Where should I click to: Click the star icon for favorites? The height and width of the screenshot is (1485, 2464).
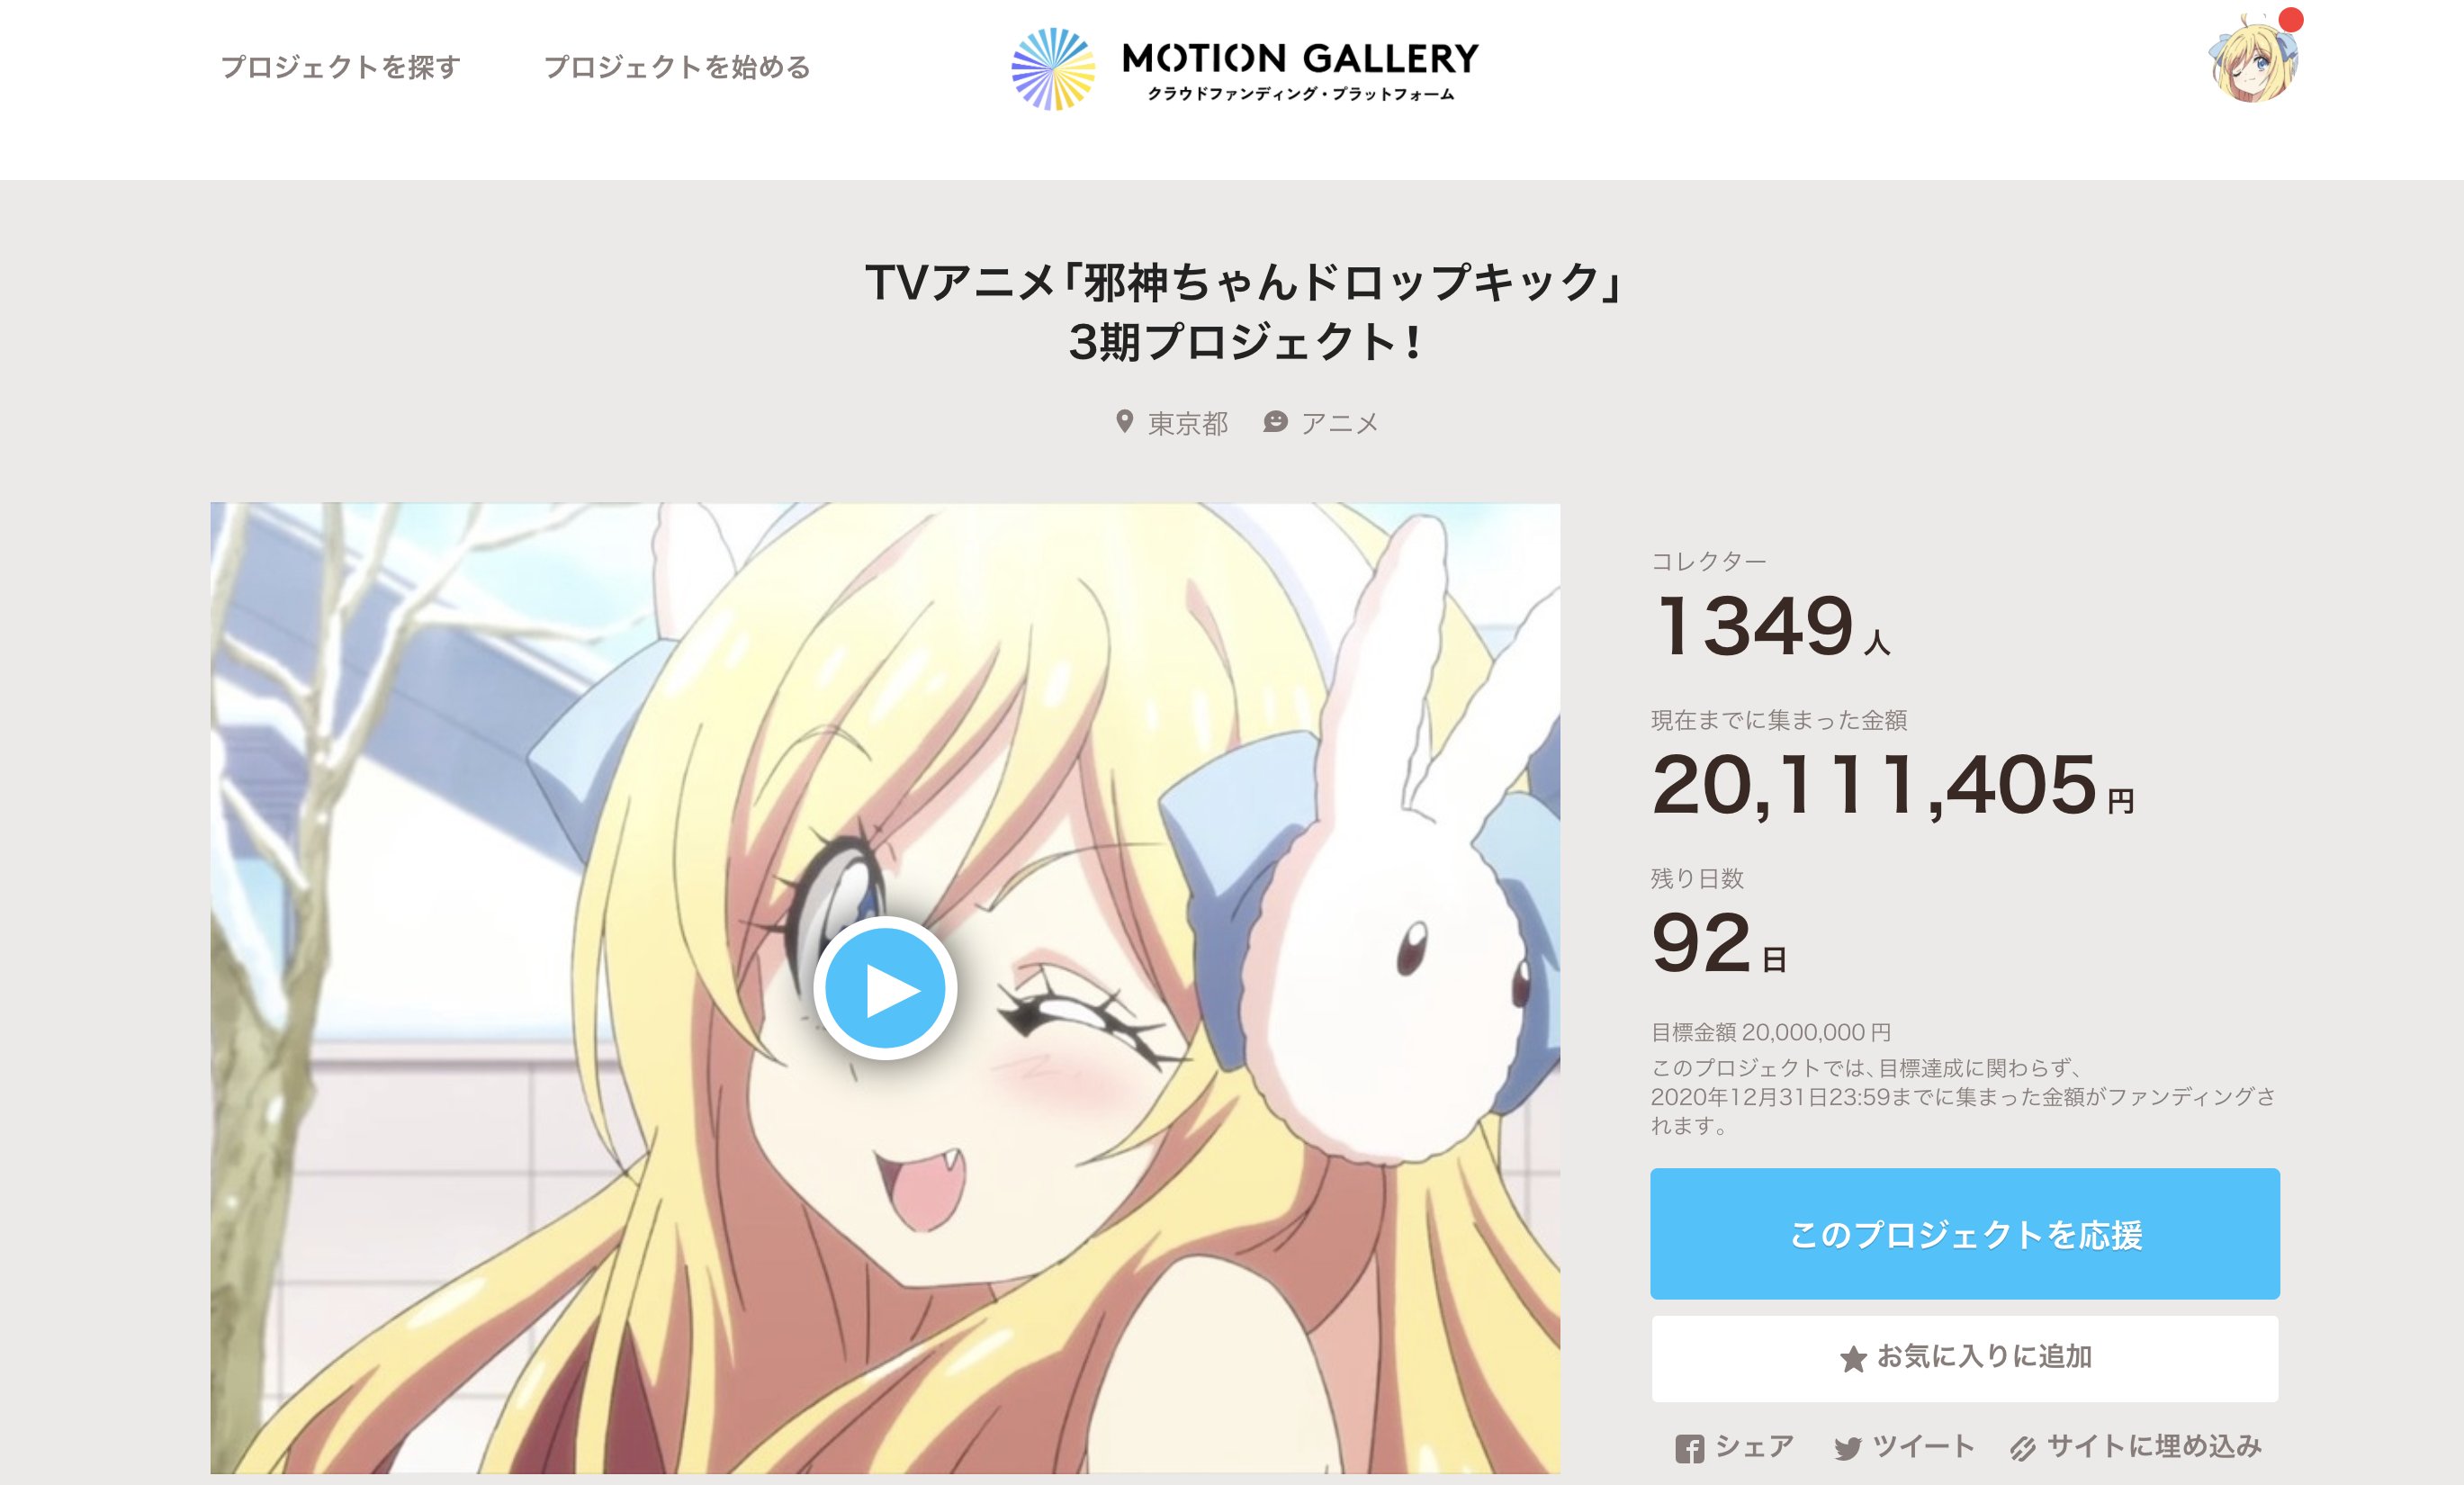(x=1853, y=1358)
